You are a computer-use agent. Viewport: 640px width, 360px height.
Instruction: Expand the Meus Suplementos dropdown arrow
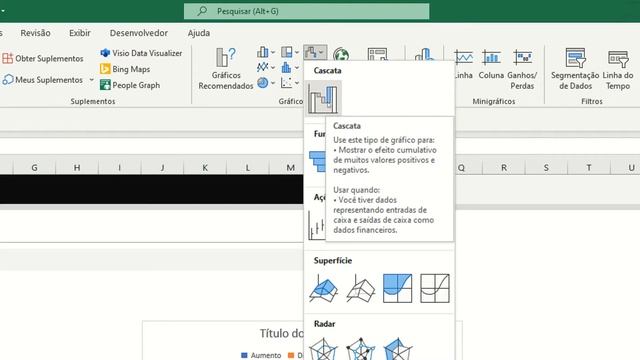91,80
